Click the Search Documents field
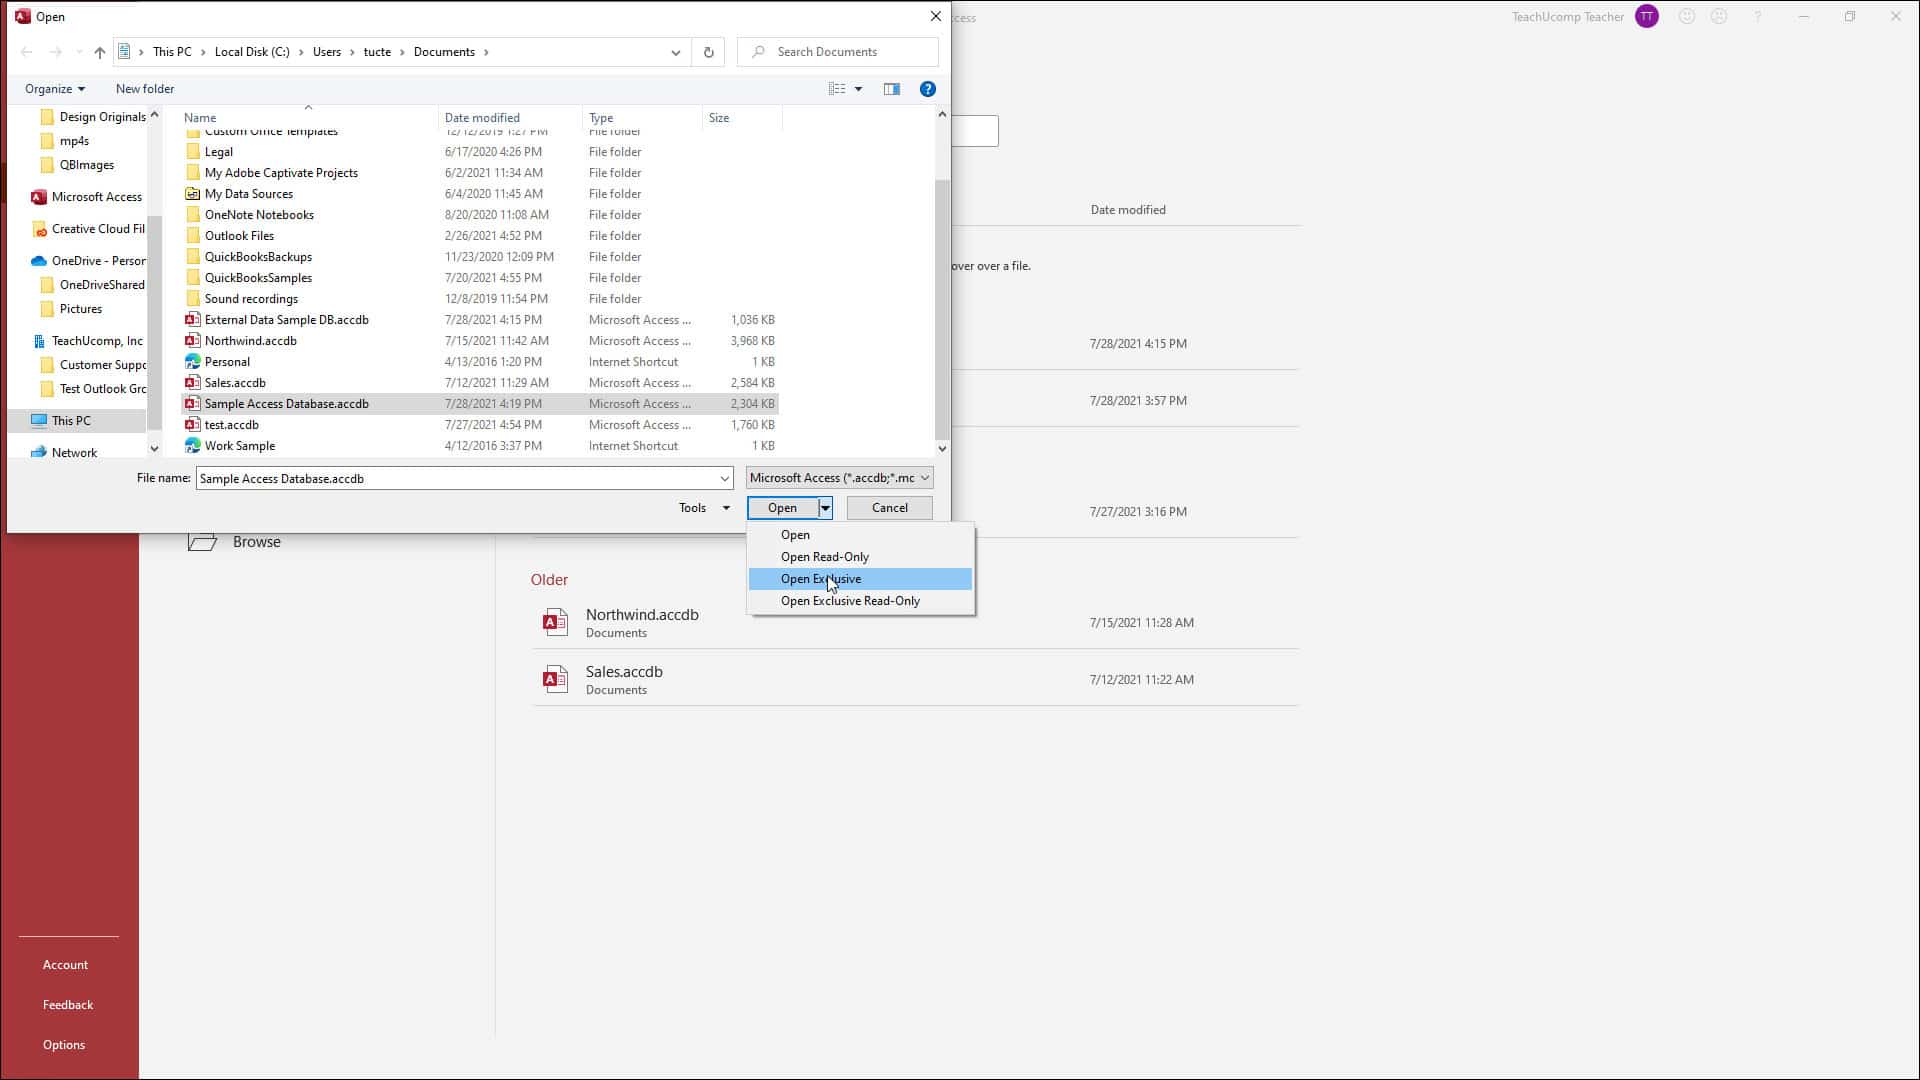The image size is (1920, 1080). [x=838, y=52]
